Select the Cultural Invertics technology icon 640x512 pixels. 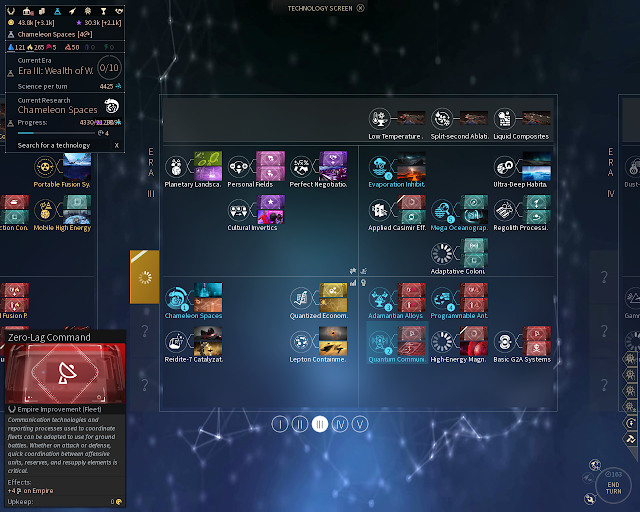coord(238,210)
